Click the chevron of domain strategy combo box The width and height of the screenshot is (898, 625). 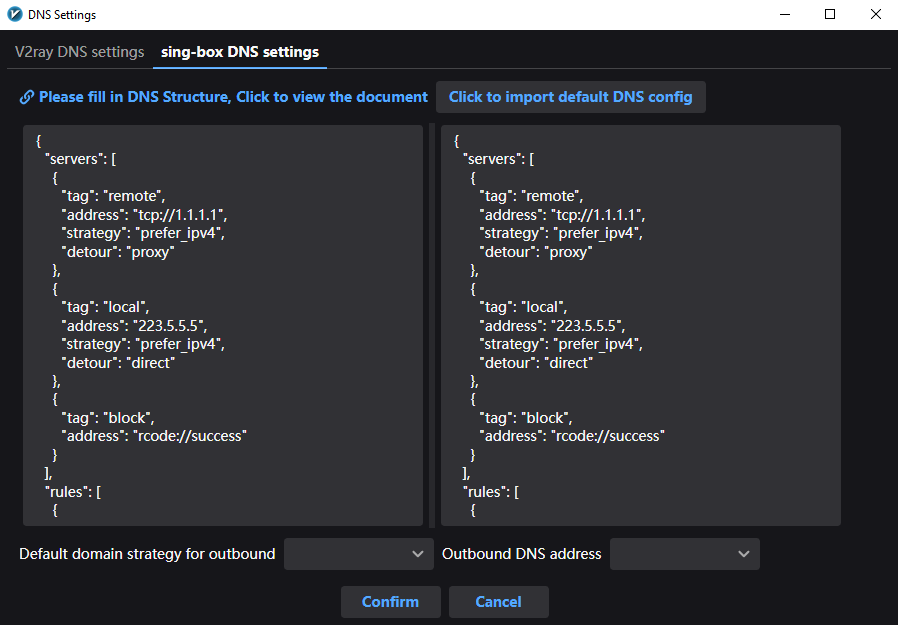point(418,554)
